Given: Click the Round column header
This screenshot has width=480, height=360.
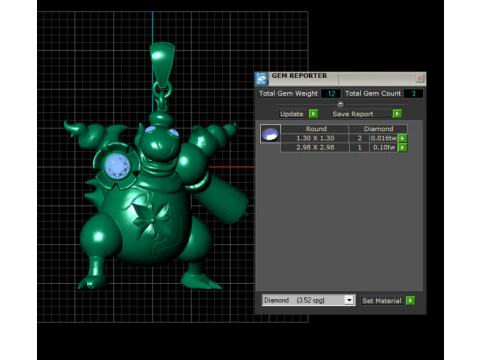Looking at the screenshot, I should [x=316, y=129].
